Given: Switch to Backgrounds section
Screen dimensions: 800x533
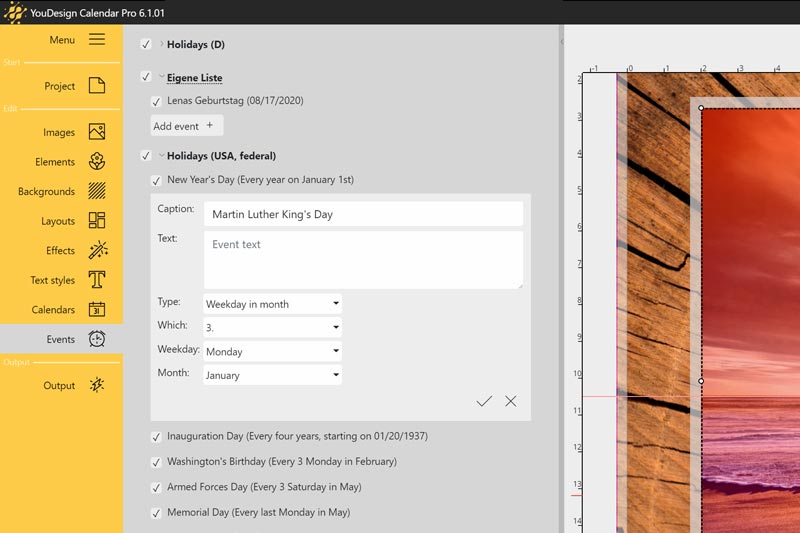Looking at the screenshot, I should pyautogui.click(x=46, y=192).
